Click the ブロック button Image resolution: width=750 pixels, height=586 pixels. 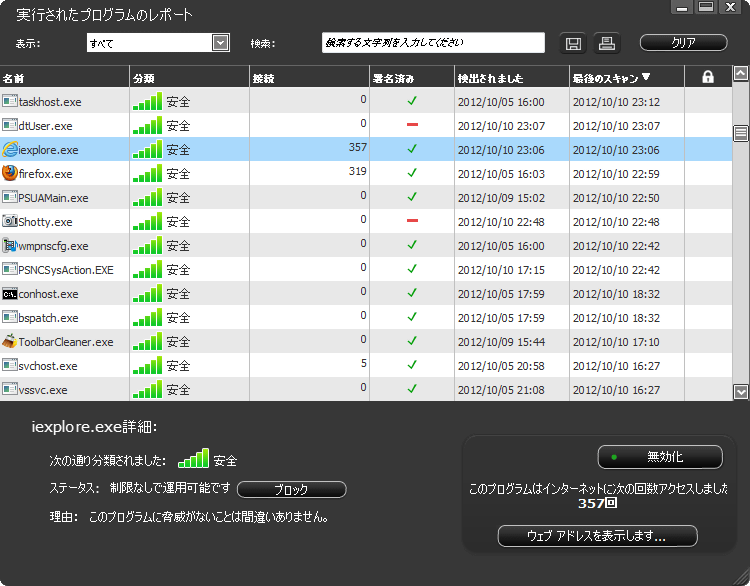(x=291, y=489)
